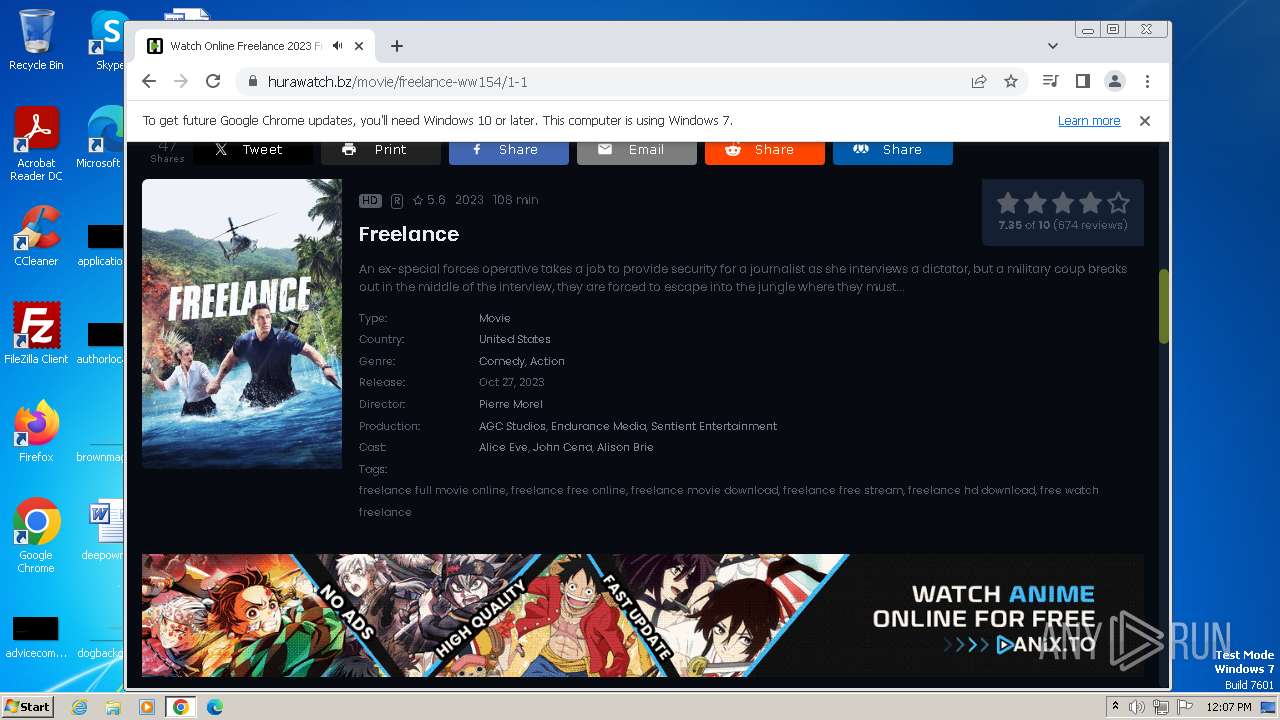Image resolution: width=1280 pixels, height=720 pixels.
Task: Open the Recycle Bin desktop icon
Action: point(36,40)
